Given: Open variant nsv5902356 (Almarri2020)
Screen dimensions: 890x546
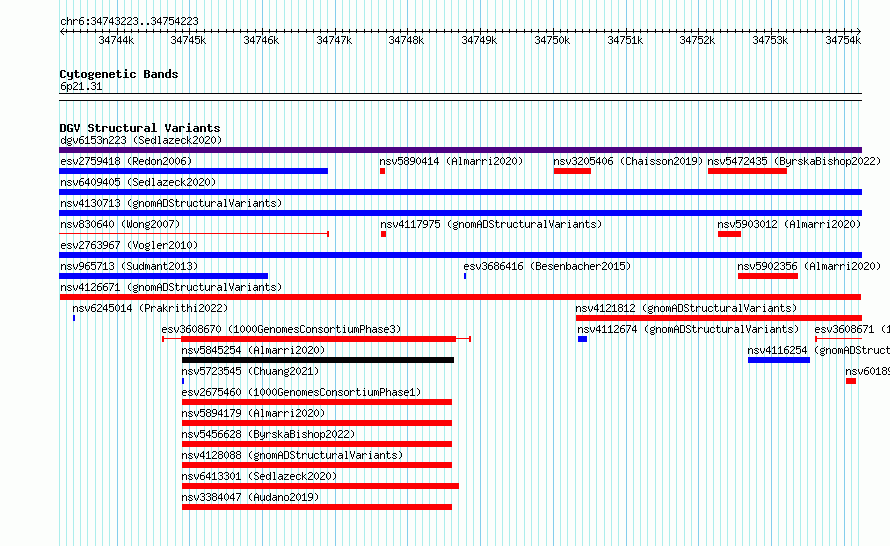Looking at the screenshot, I should click(x=809, y=266).
